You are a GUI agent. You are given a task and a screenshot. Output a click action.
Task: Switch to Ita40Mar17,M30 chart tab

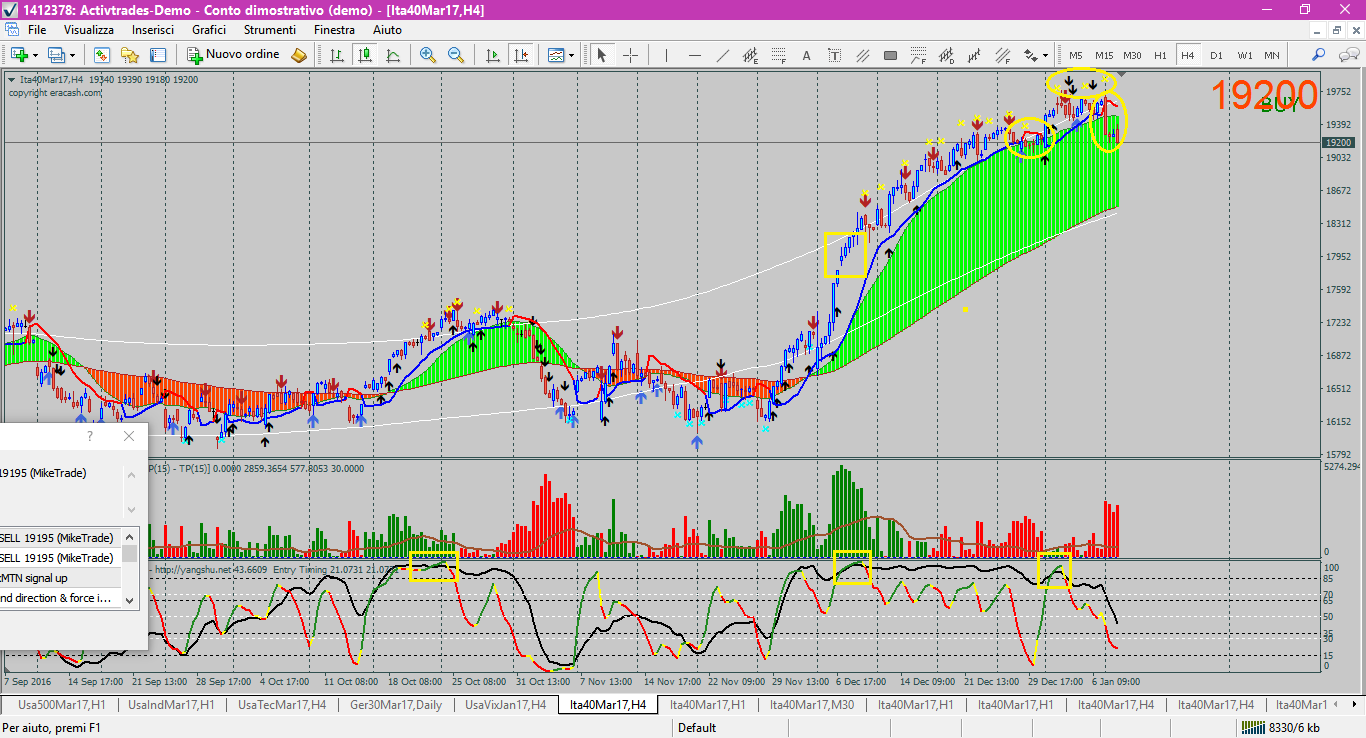coord(811,705)
